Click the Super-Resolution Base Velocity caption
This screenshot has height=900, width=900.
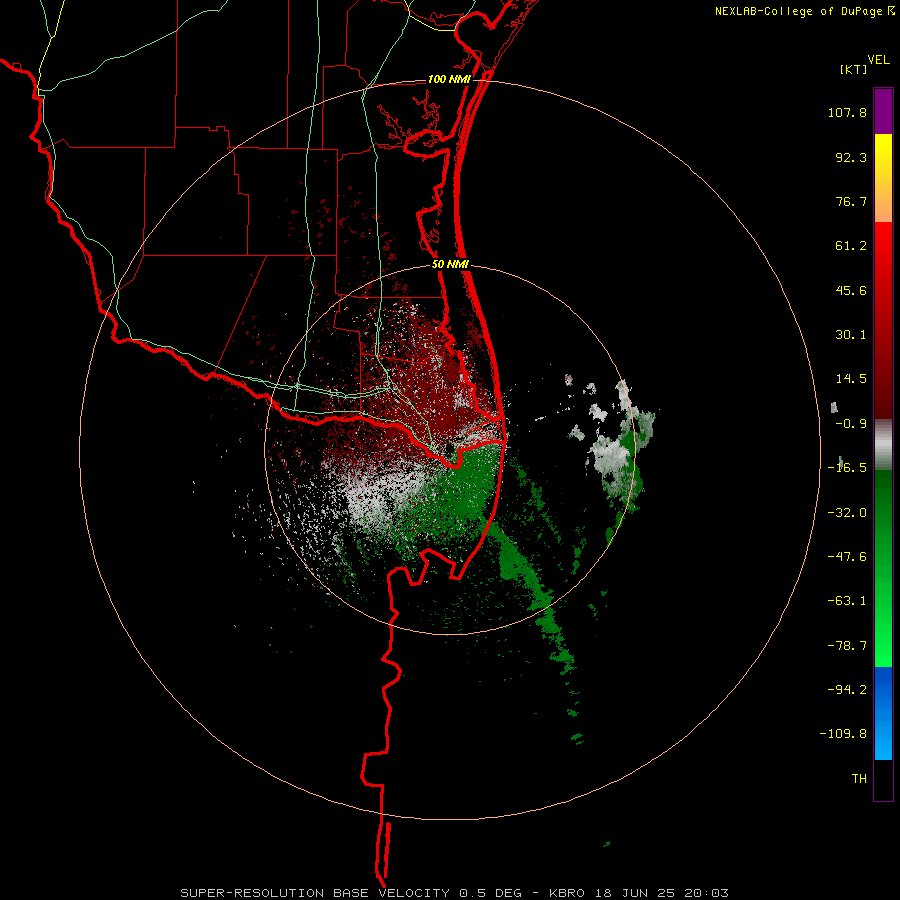pyautogui.click(x=455, y=893)
